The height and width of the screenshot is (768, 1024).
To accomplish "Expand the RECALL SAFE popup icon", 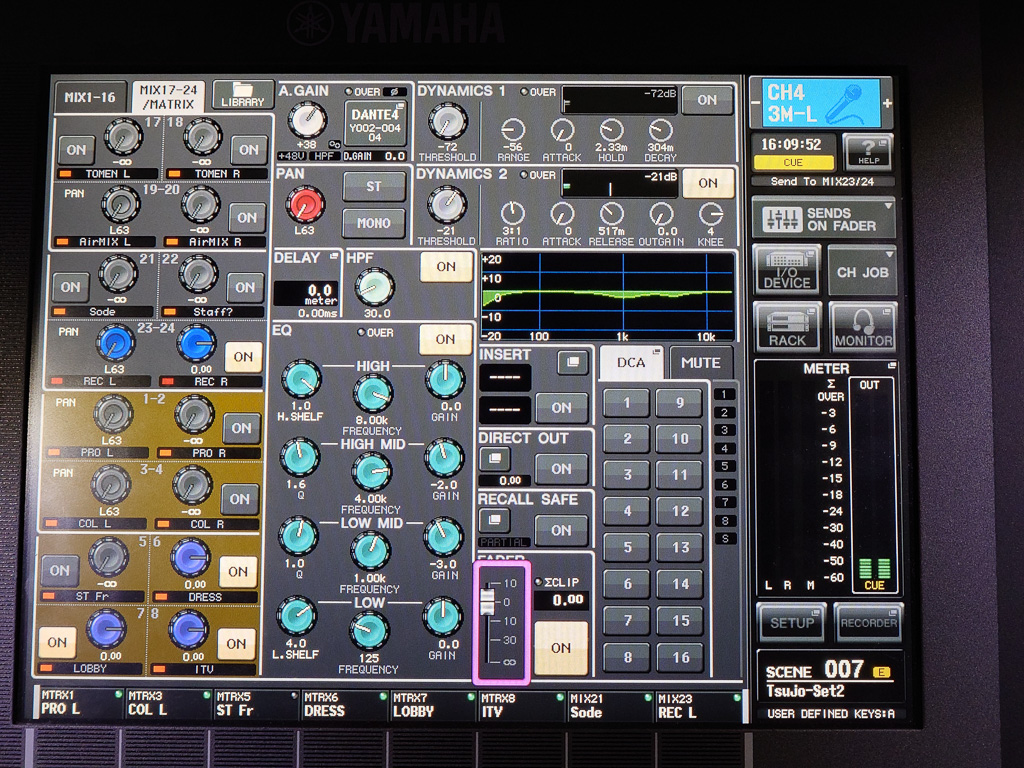I will [x=495, y=520].
